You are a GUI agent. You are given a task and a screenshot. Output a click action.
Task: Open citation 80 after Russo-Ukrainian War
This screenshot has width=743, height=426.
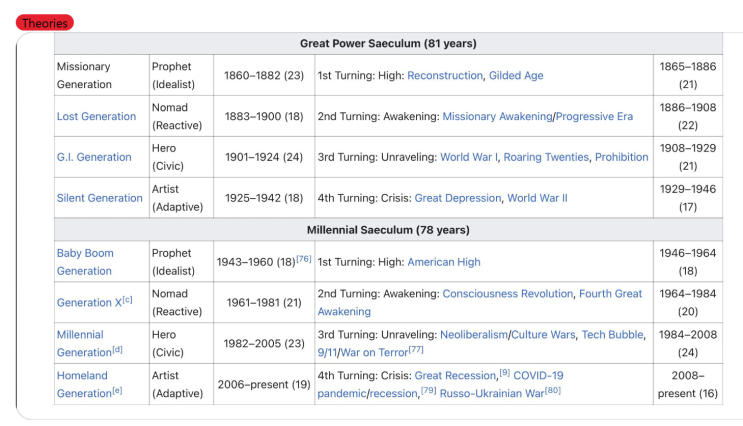coord(553,390)
